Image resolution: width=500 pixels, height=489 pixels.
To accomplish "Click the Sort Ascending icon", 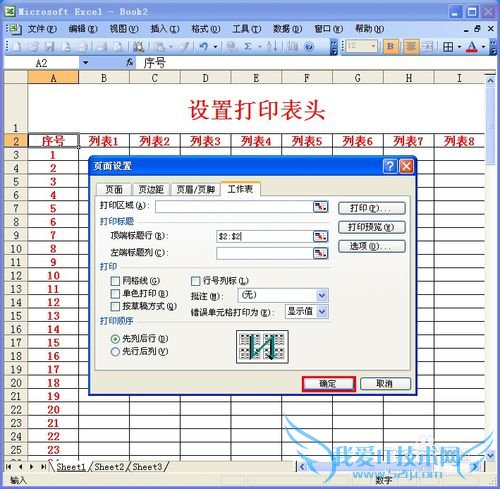I will [272, 47].
